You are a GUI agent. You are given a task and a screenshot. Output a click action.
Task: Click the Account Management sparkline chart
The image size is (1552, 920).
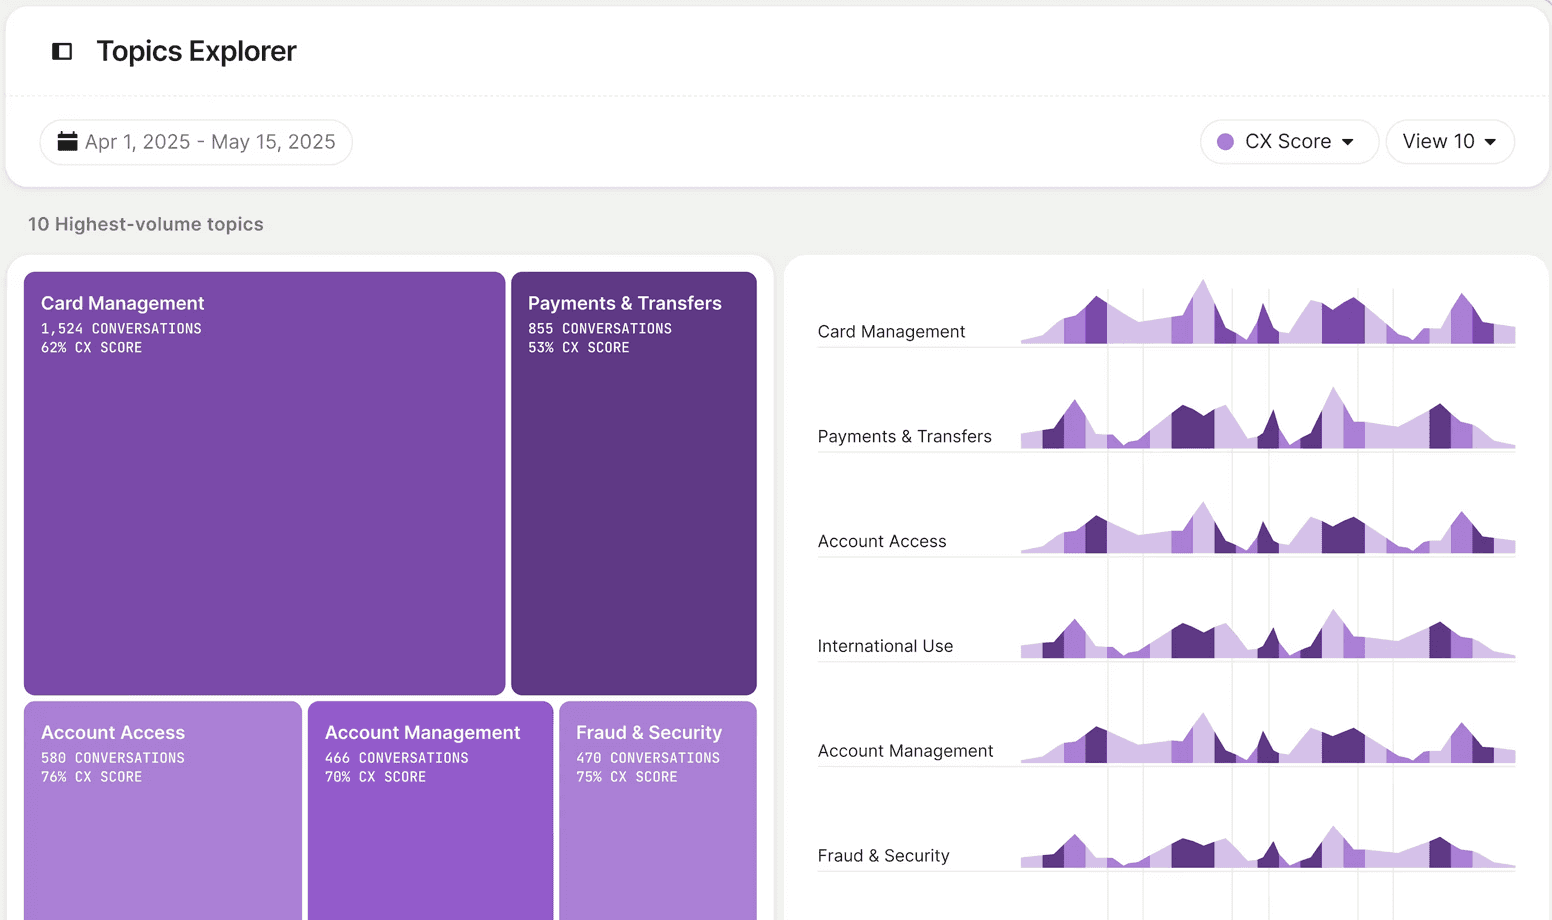tap(1268, 738)
